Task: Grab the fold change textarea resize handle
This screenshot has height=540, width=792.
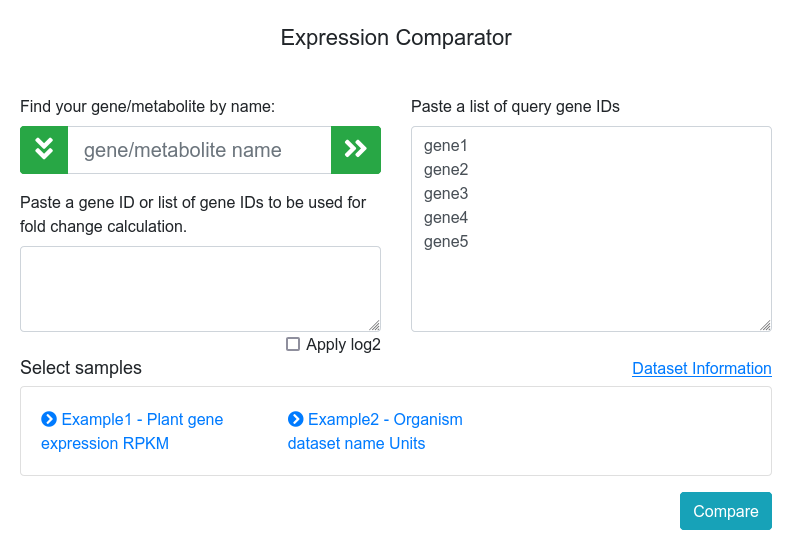Action: coord(375,325)
